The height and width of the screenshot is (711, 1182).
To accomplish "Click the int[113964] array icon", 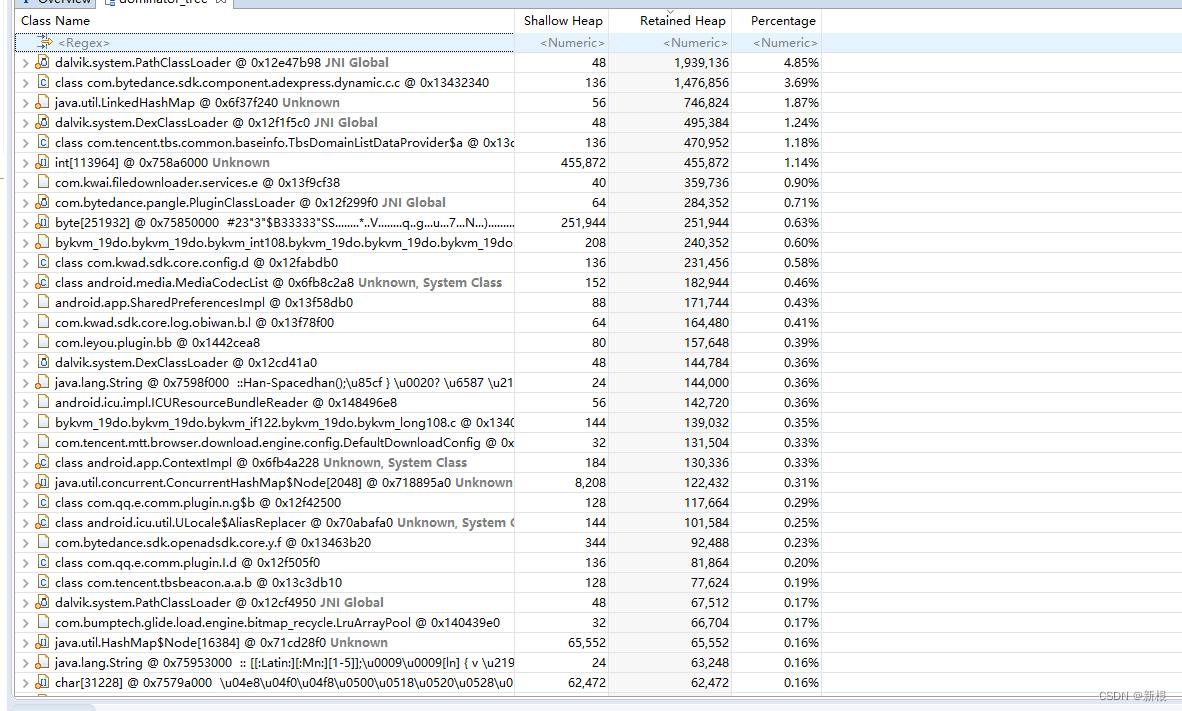I will coord(43,162).
